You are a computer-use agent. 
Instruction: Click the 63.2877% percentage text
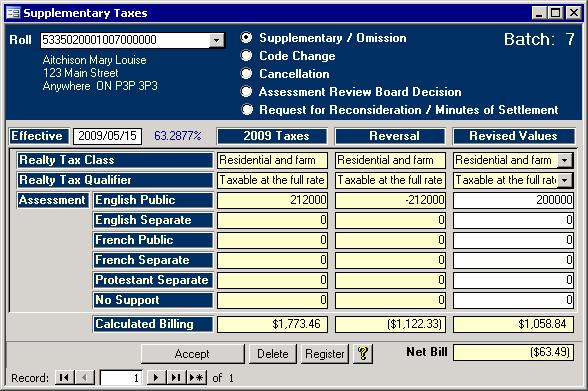(x=178, y=136)
